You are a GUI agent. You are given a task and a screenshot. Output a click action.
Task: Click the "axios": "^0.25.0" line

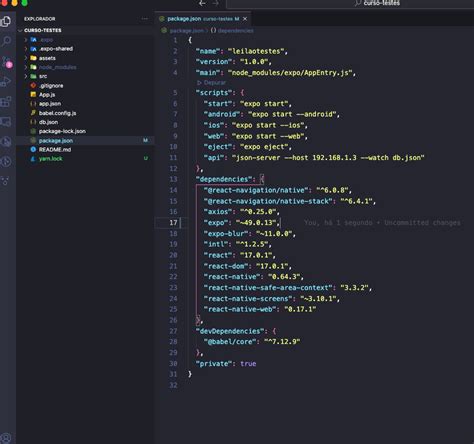(242, 212)
